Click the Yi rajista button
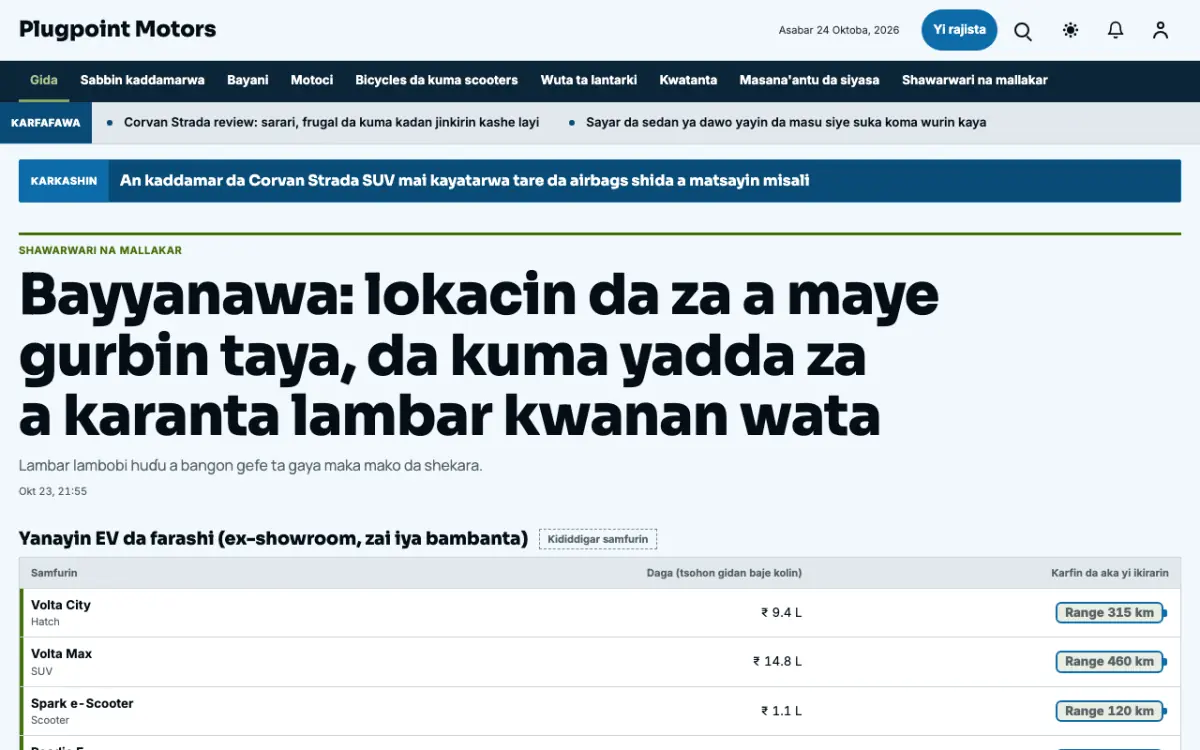Viewport: 1200px width, 750px height. (x=959, y=30)
